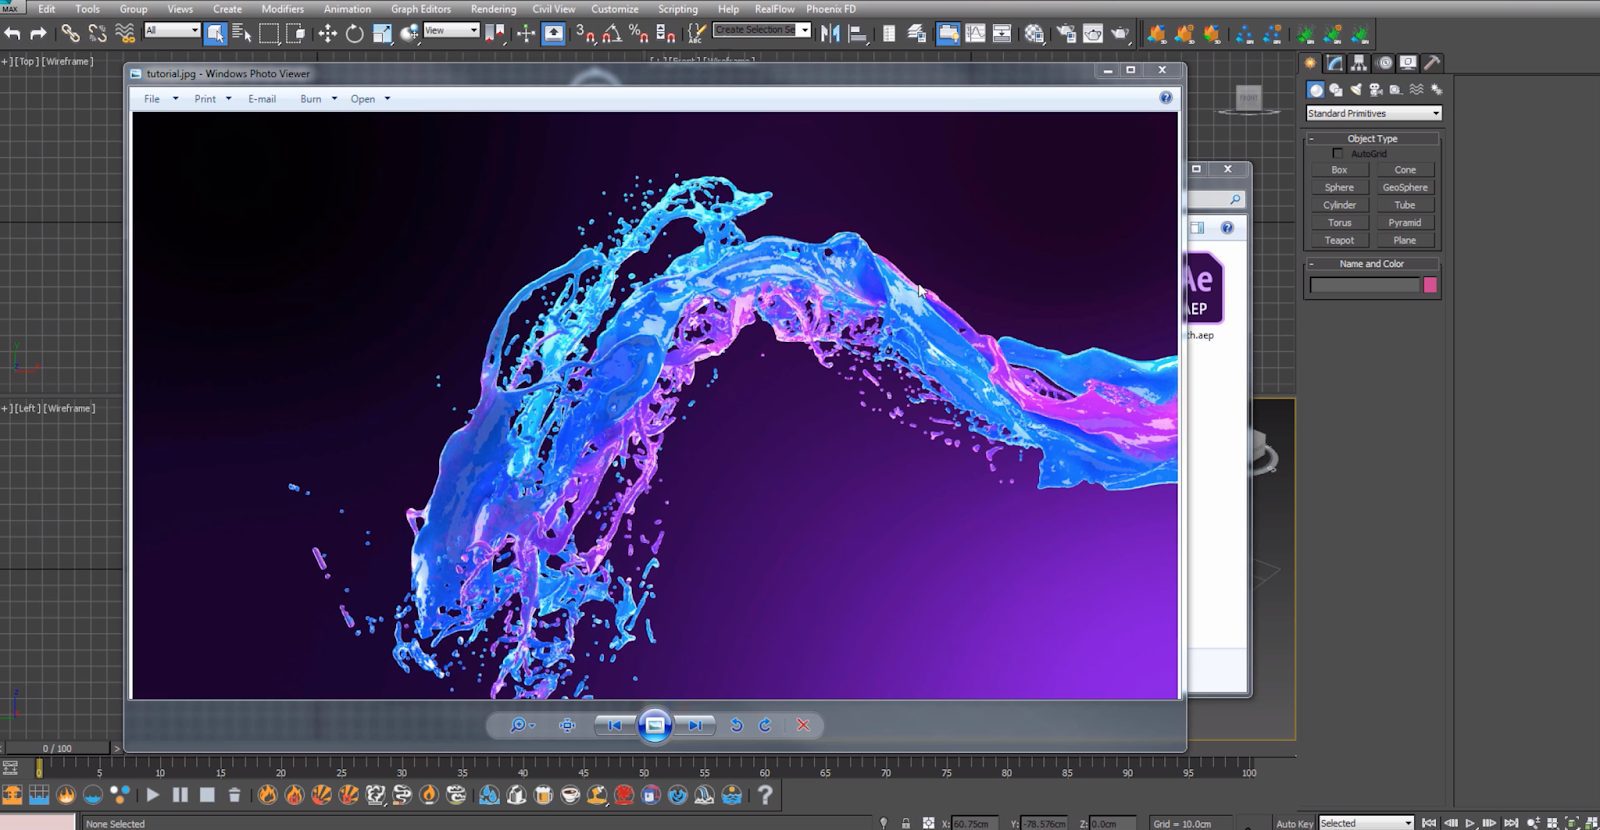Screen dimensions: 1600x830
Task: Choose the Select and Rotate tool
Action: (x=354, y=34)
